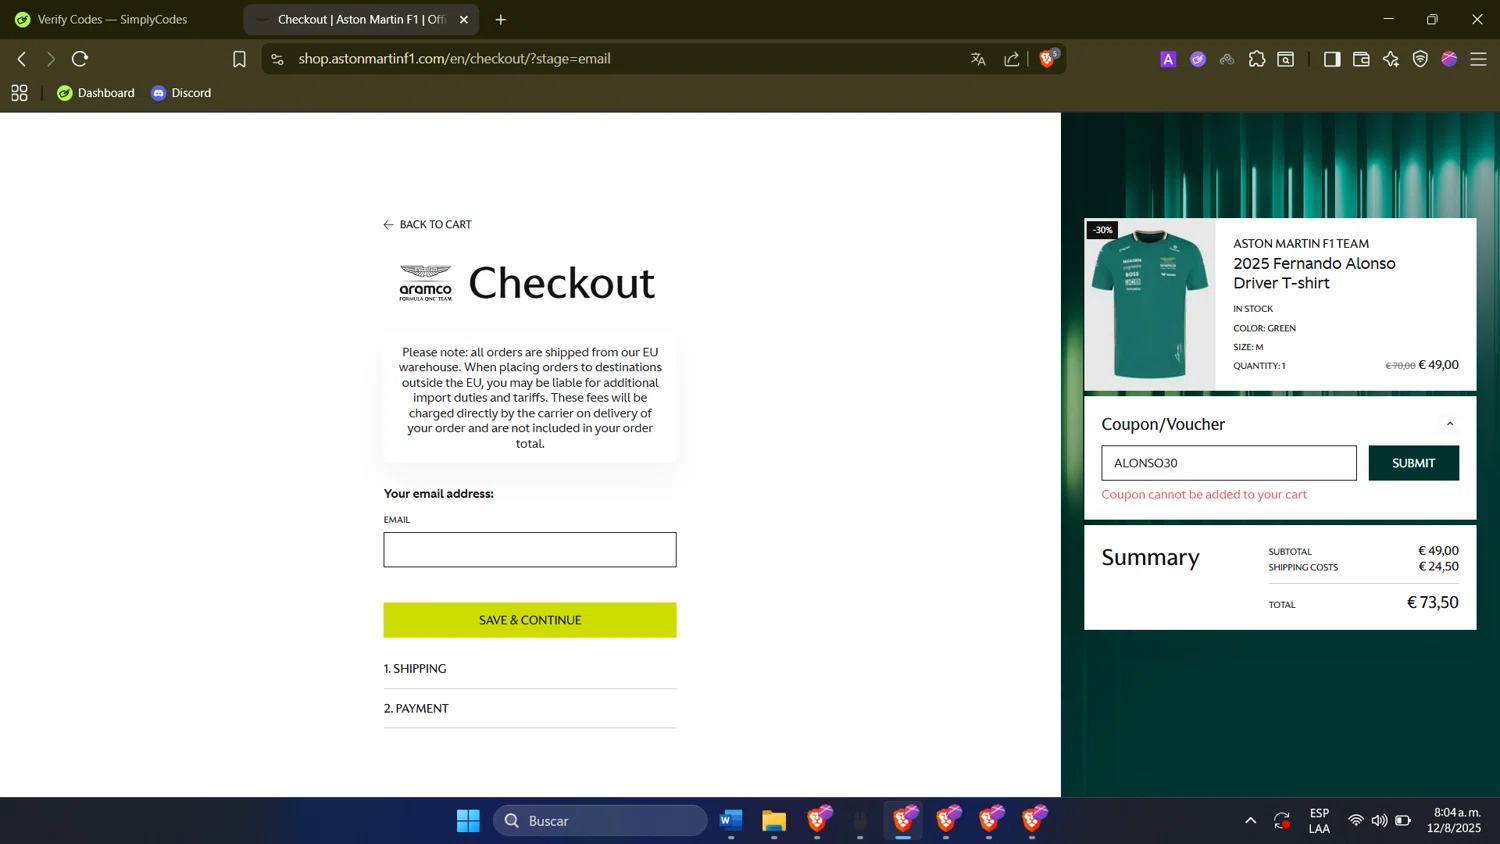Reload the checkout page
1500x844 pixels.
pyautogui.click(x=80, y=59)
